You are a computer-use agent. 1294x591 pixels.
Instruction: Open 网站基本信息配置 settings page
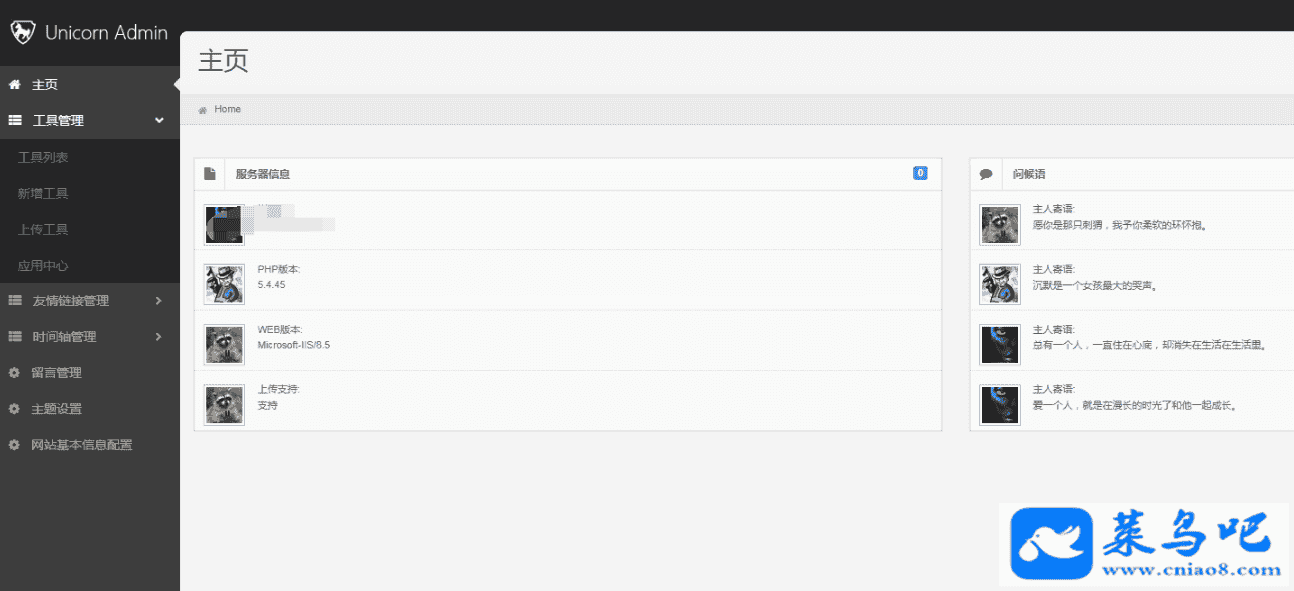click(82, 445)
